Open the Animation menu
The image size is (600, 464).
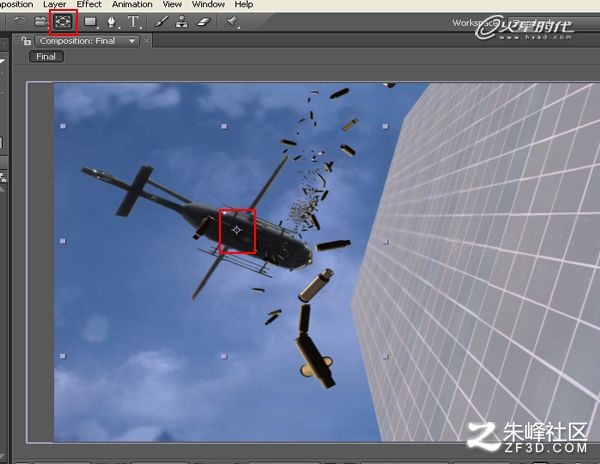(132, 5)
